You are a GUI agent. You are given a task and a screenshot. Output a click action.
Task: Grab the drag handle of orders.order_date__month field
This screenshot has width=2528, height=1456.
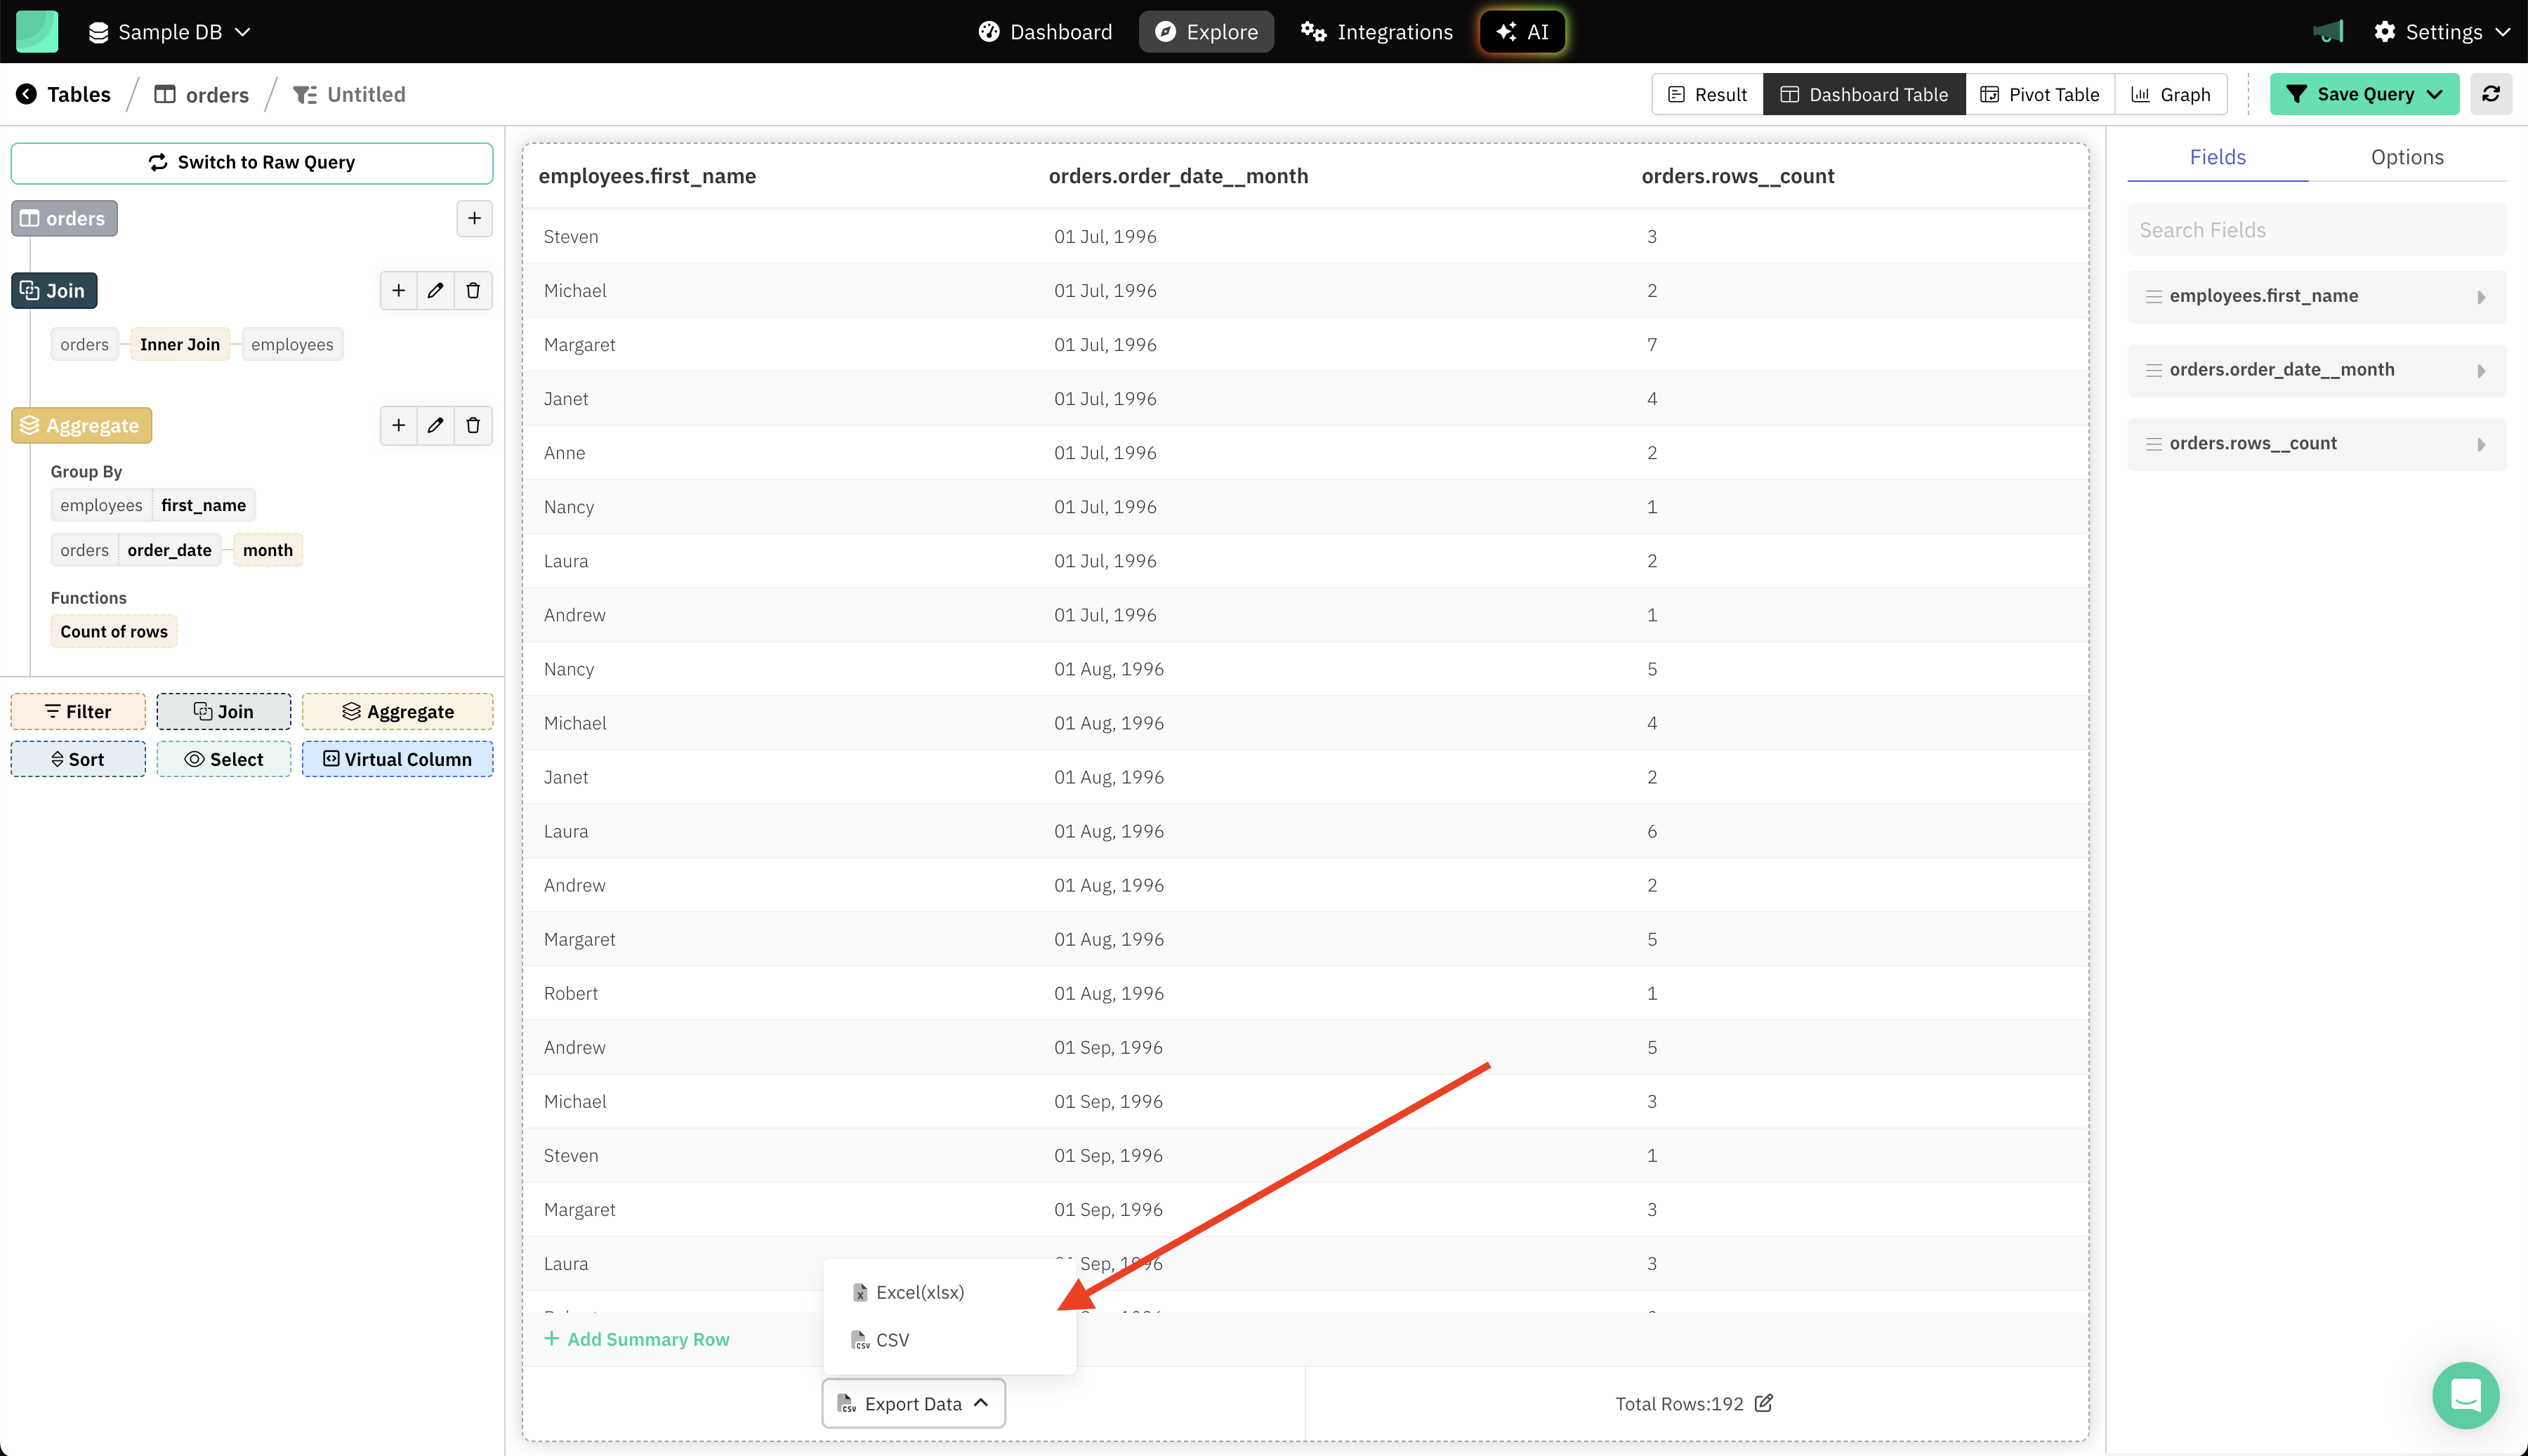point(2153,371)
